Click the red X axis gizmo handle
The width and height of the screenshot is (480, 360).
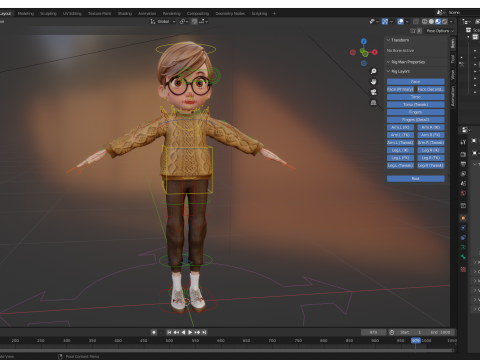pyautogui.click(x=375, y=52)
